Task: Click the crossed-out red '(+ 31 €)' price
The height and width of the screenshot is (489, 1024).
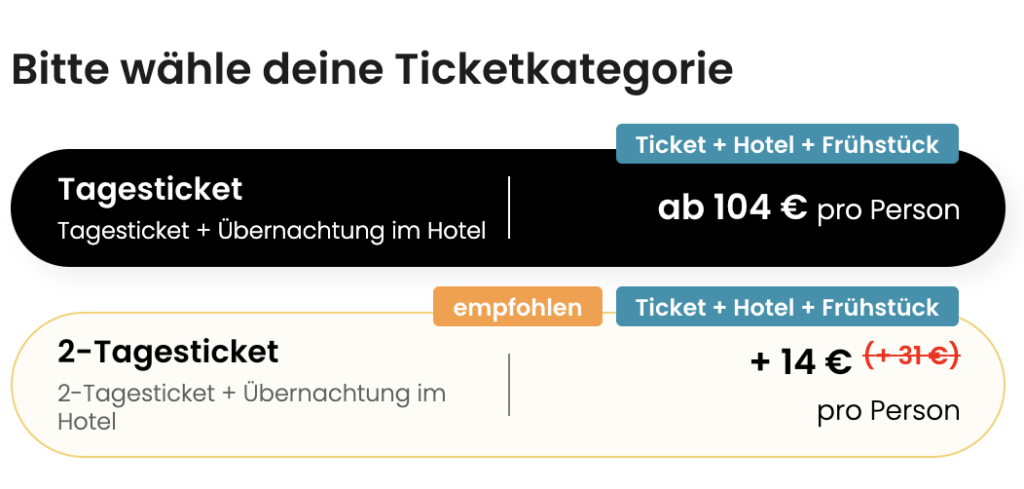Action: [911, 355]
